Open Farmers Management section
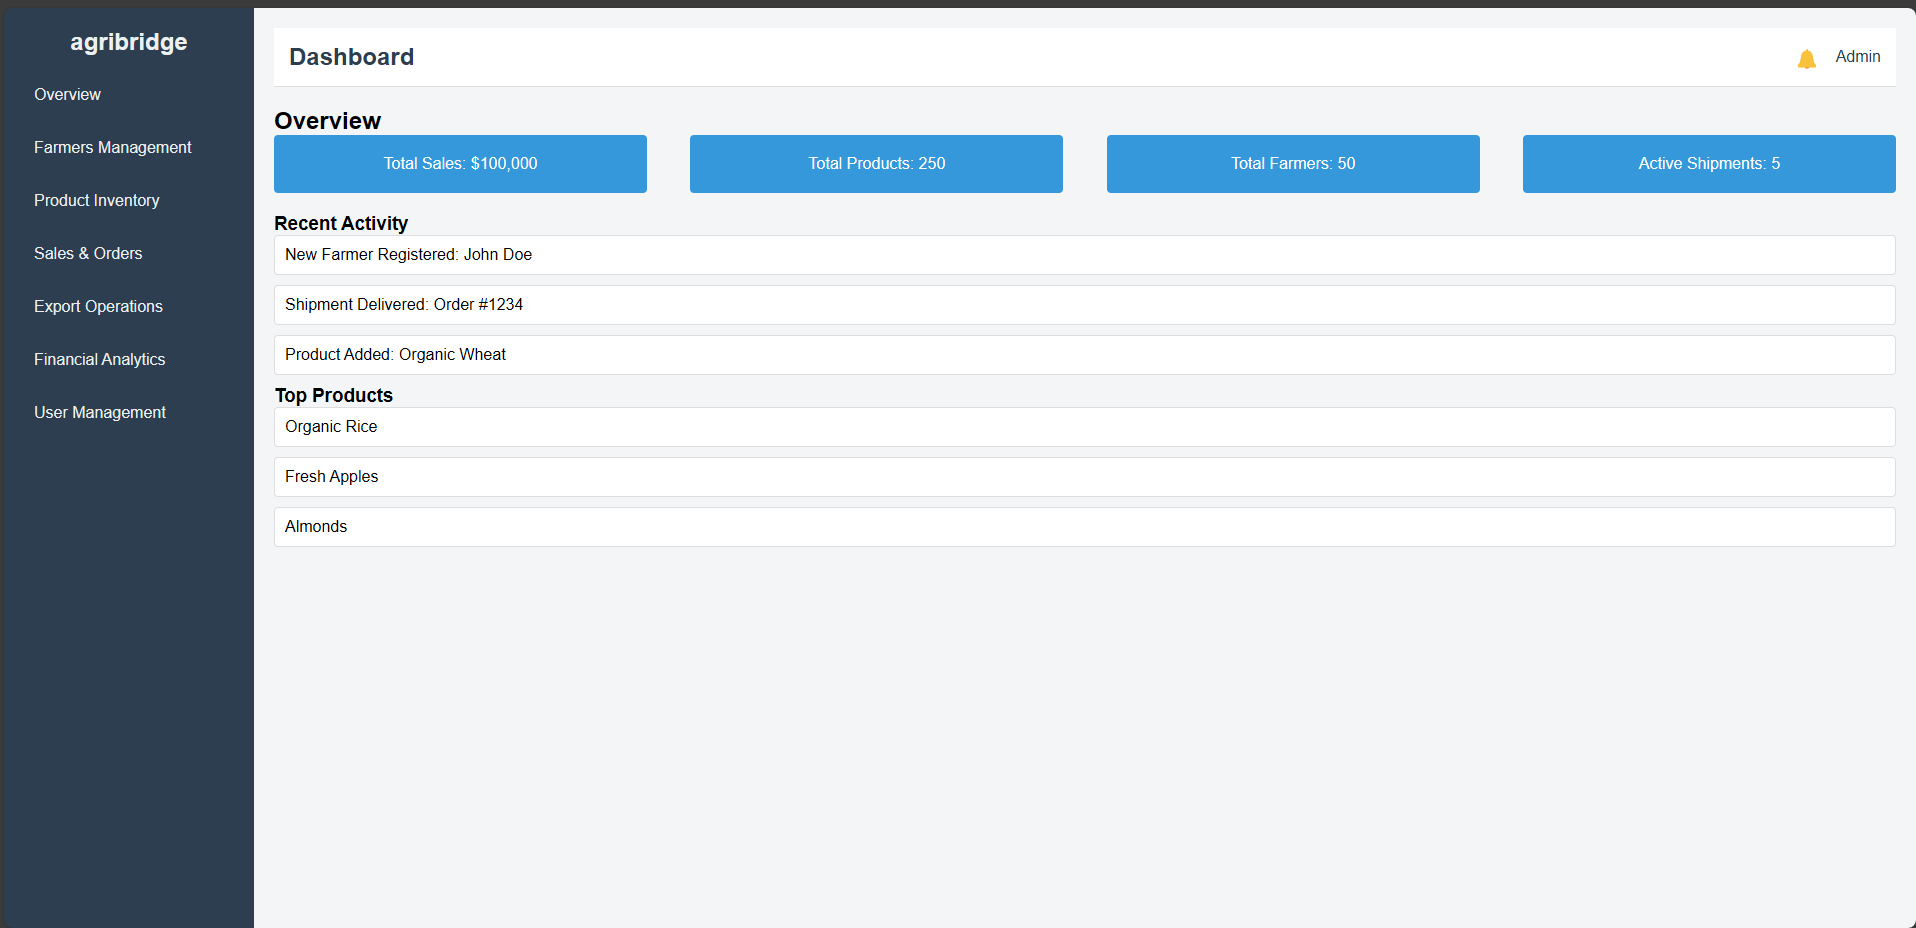The width and height of the screenshot is (1916, 928). (x=113, y=147)
